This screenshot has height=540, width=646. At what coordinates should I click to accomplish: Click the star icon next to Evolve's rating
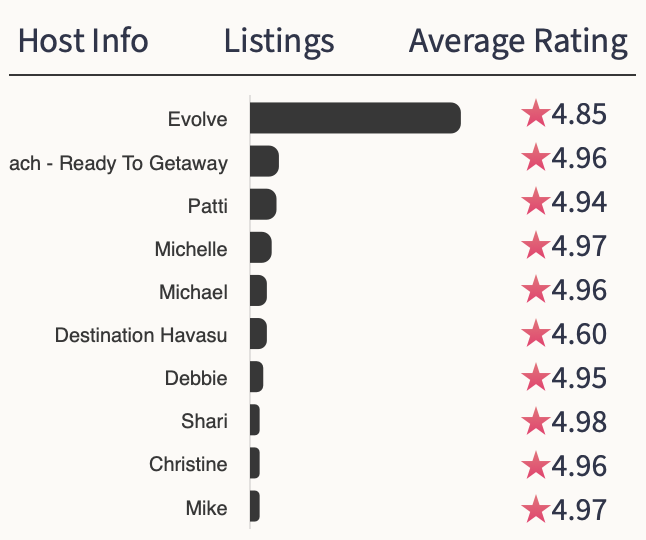[x=535, y=115]
